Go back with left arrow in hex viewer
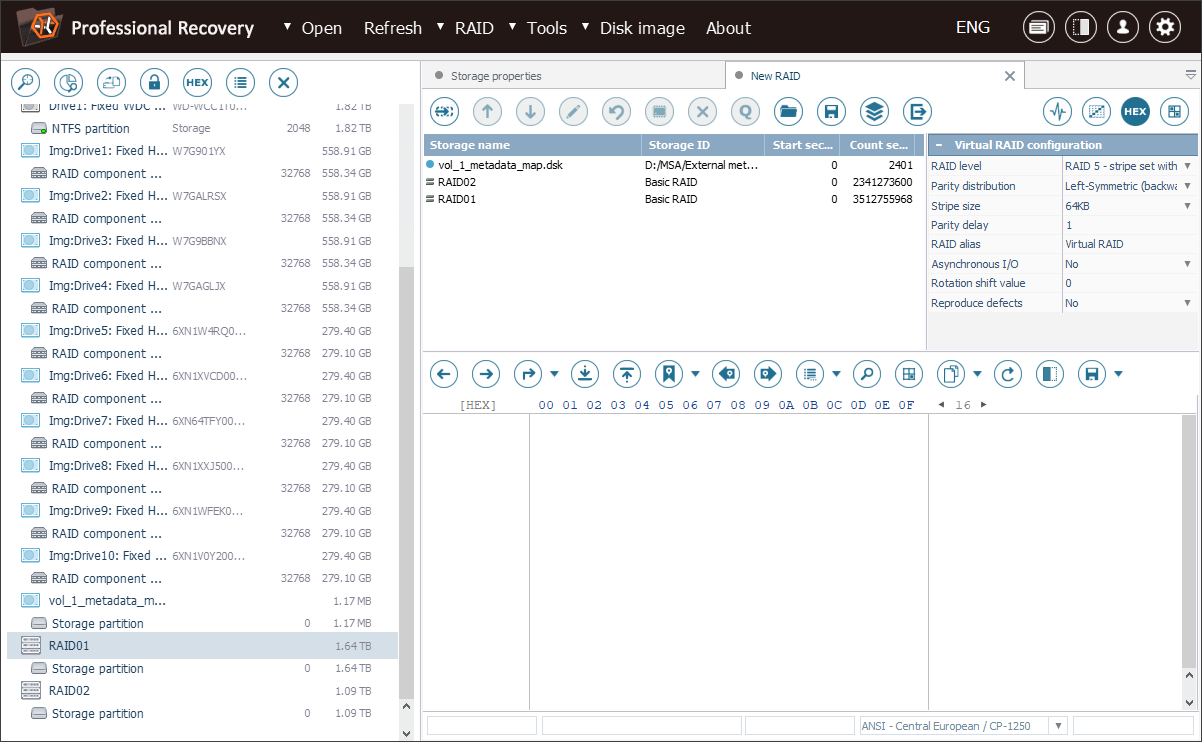Screen dimensions: 1202x742 [444, 374]
